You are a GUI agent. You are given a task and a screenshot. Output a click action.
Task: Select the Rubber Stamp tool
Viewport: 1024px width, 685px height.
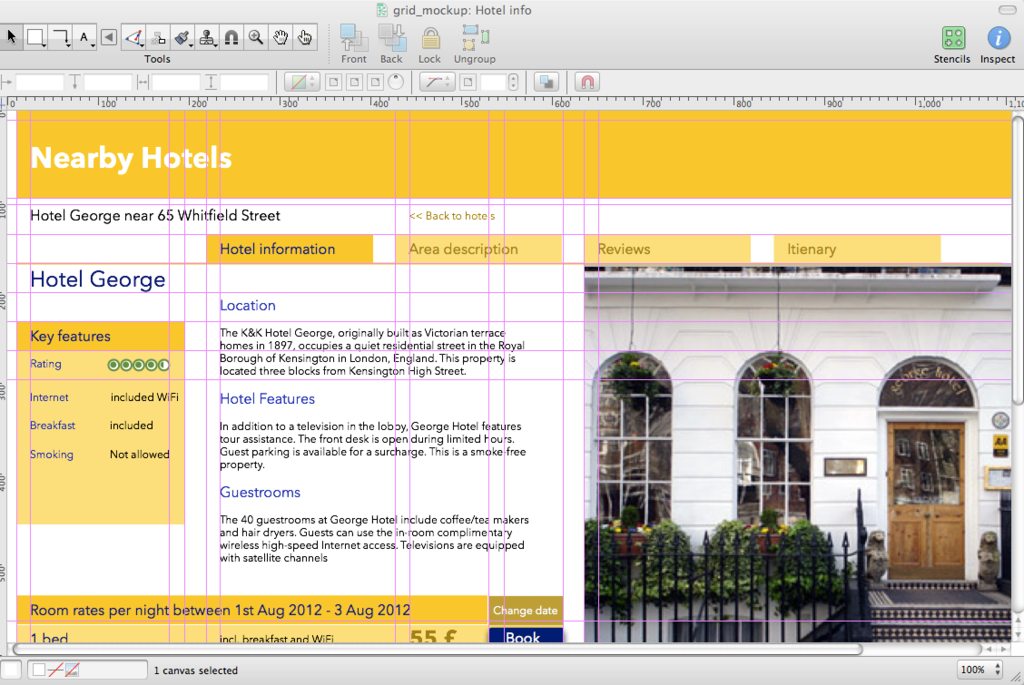(207, 37)
